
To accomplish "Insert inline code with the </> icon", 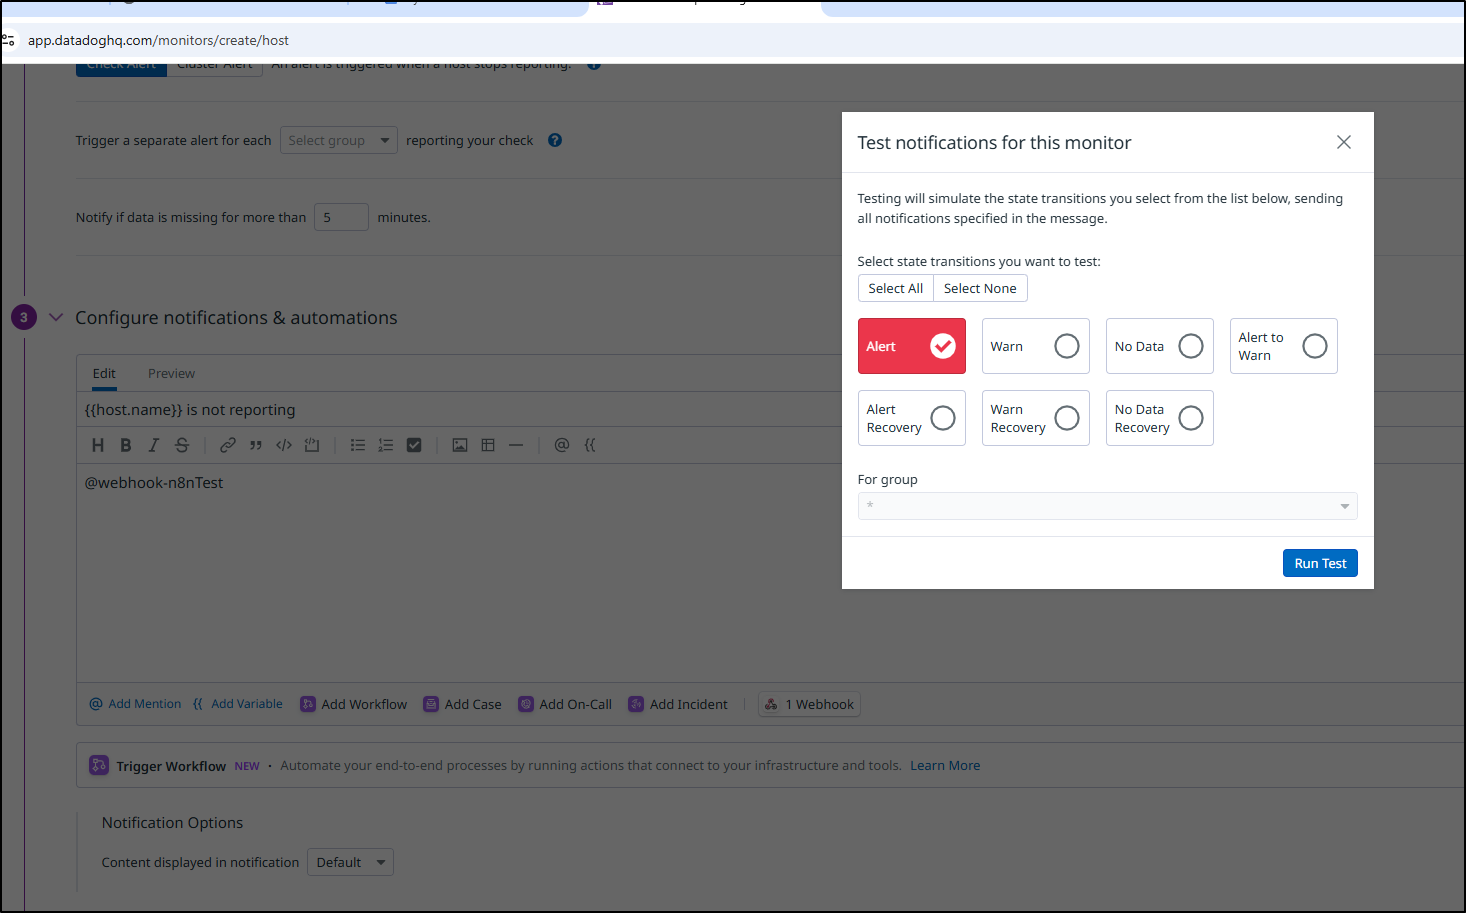I will pos(284,445).
